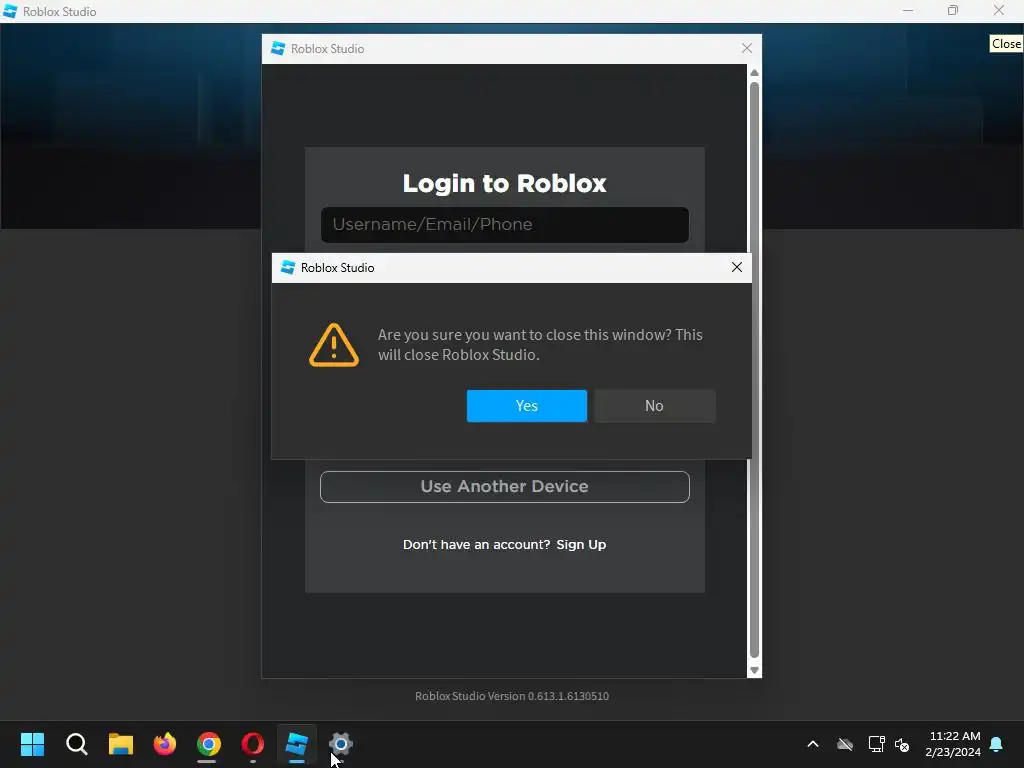Screen dimensions: 1024x768
Task: Show hidden icons in the system tray
Action: 813,744
